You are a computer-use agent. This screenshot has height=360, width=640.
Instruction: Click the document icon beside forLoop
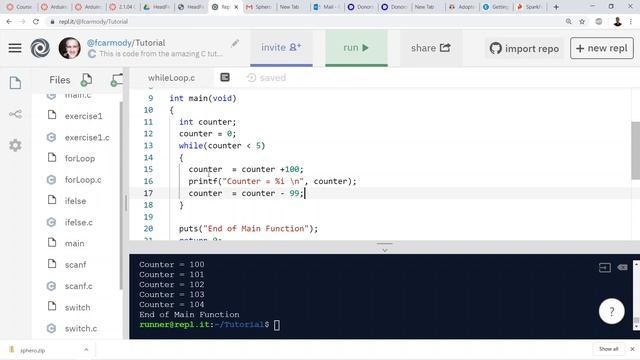[52, 158]
